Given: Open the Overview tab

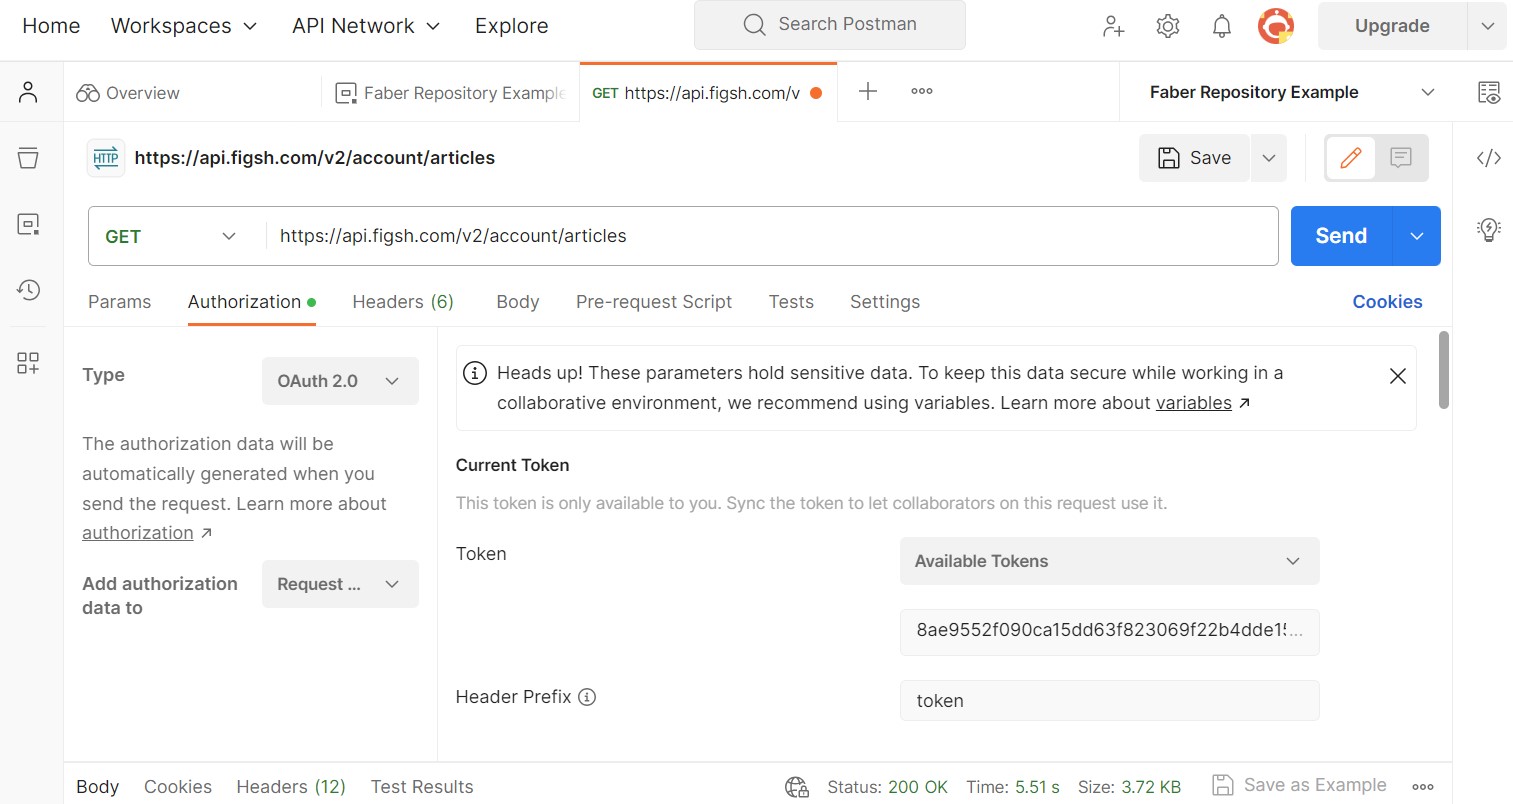Looking at the screenshot, I should tap(128, 93).
